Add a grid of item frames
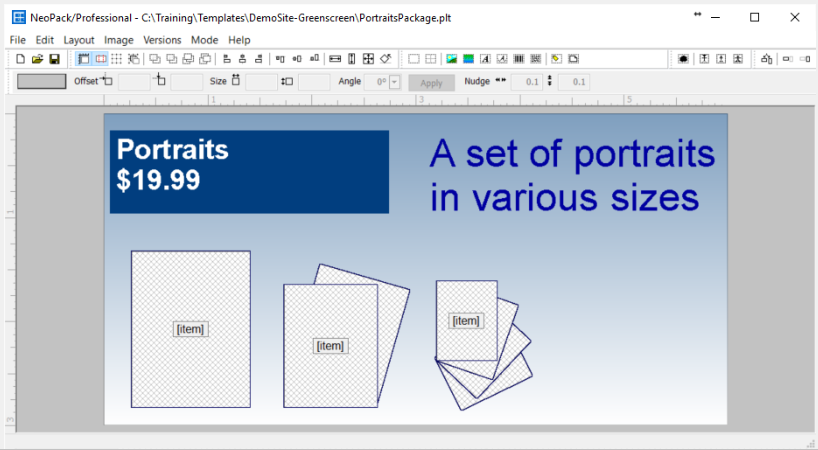818x450 pixels. (x=430, y=59)
